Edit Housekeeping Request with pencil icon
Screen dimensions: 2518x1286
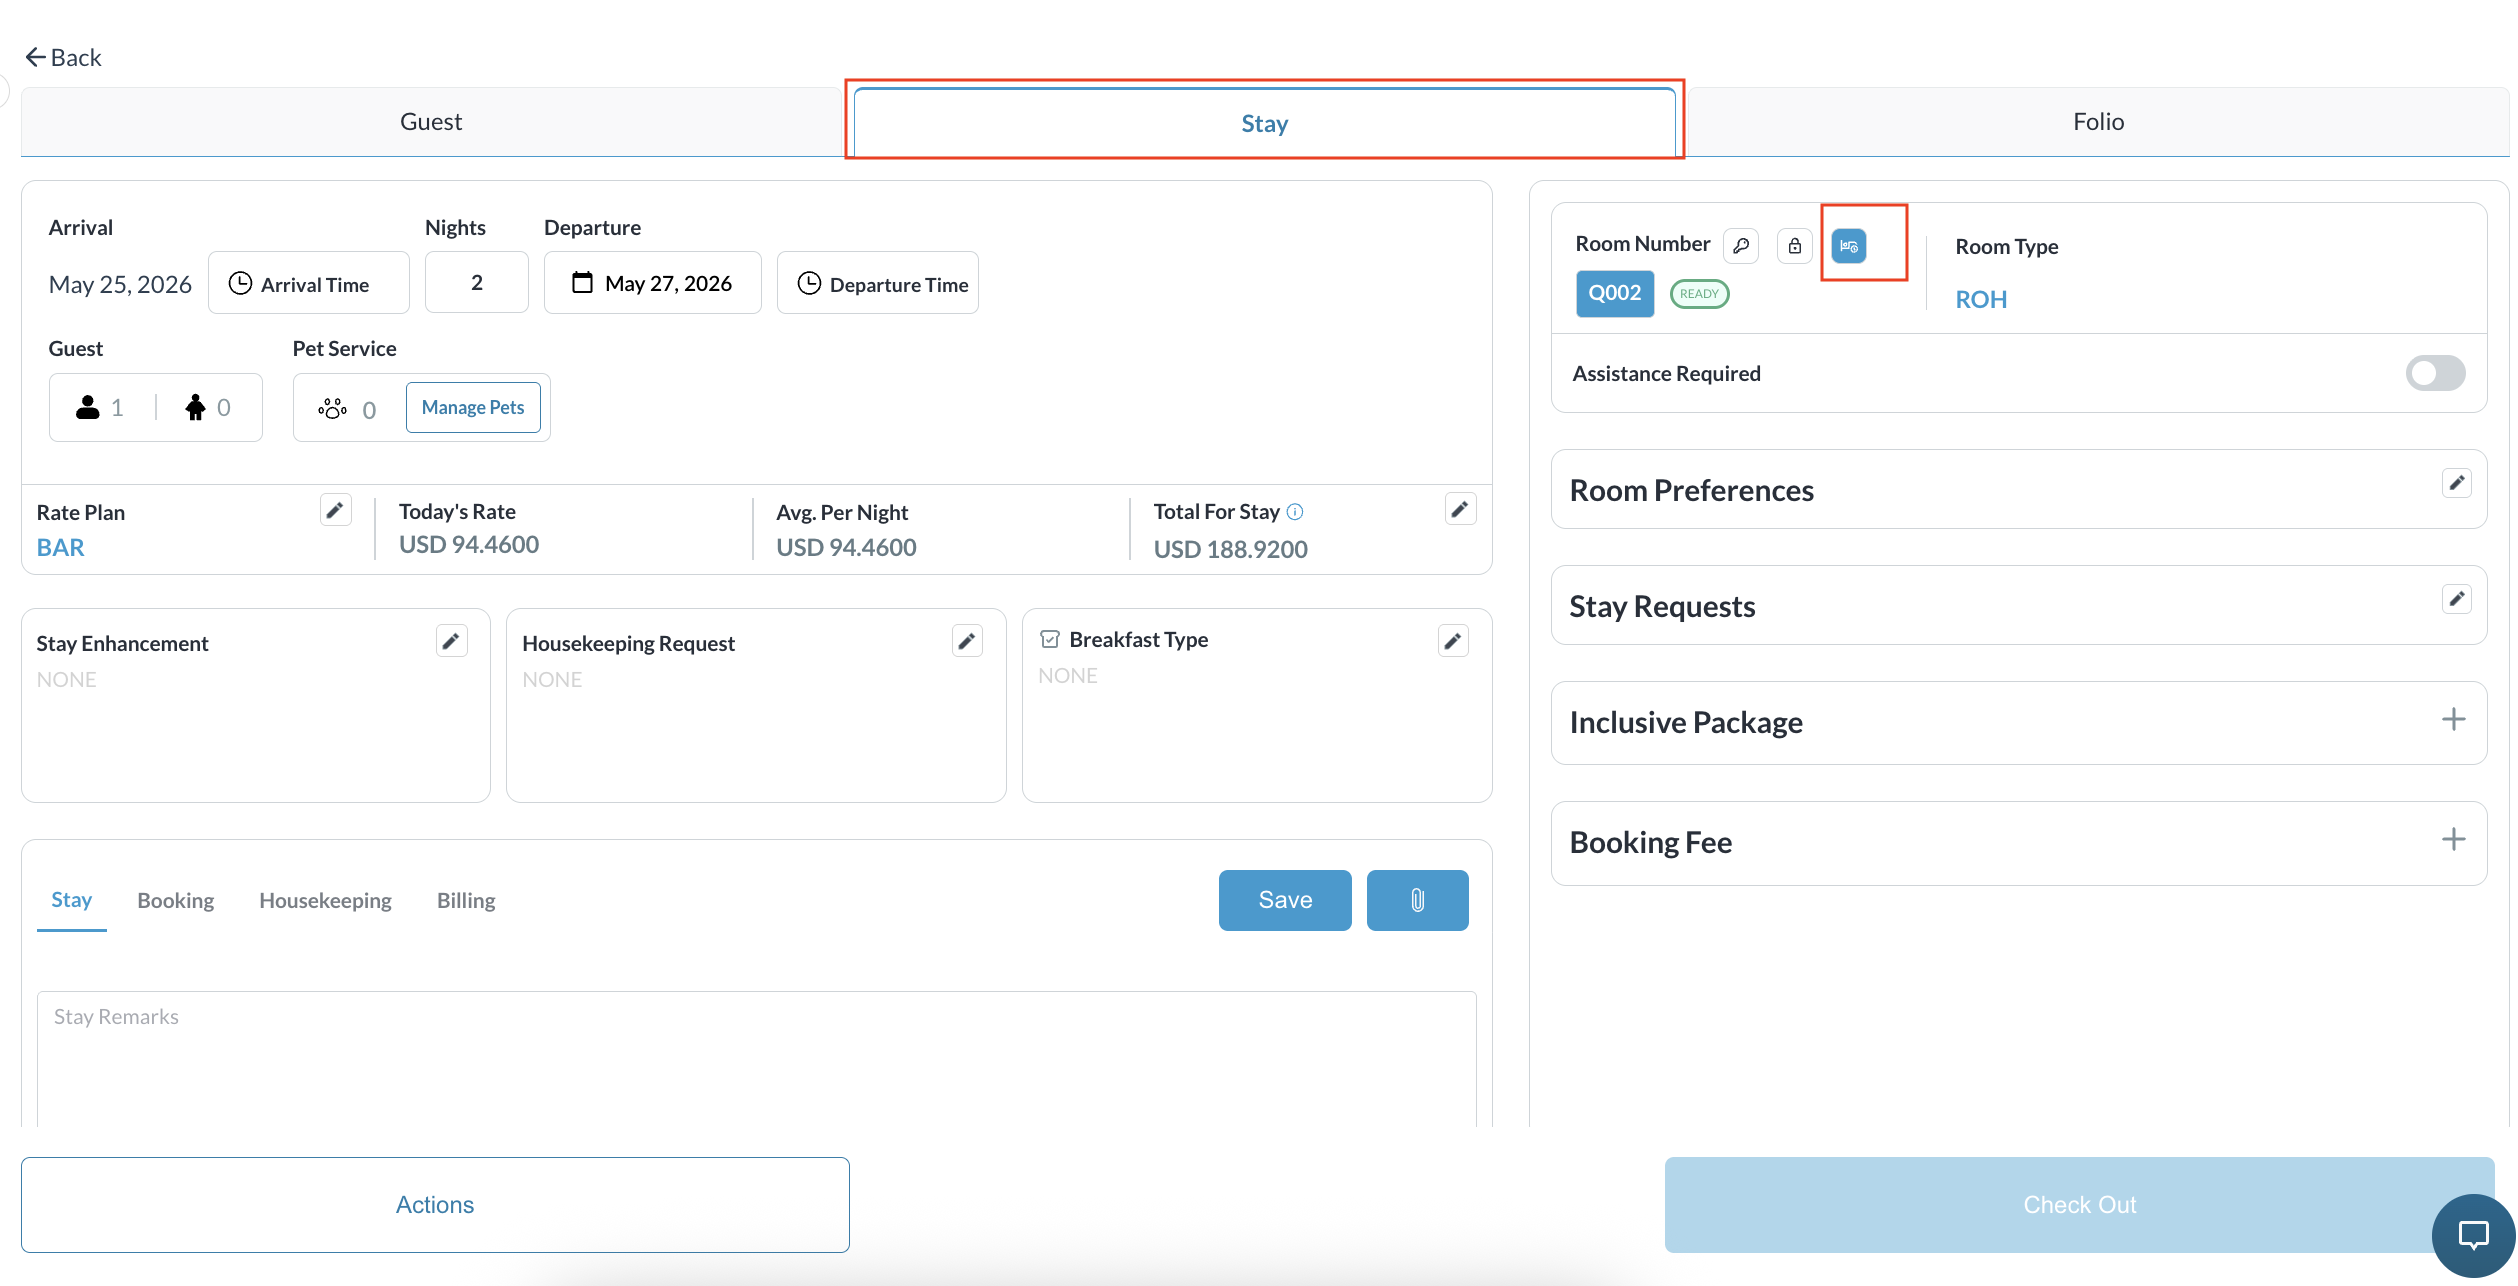click(x=967, y=641)
